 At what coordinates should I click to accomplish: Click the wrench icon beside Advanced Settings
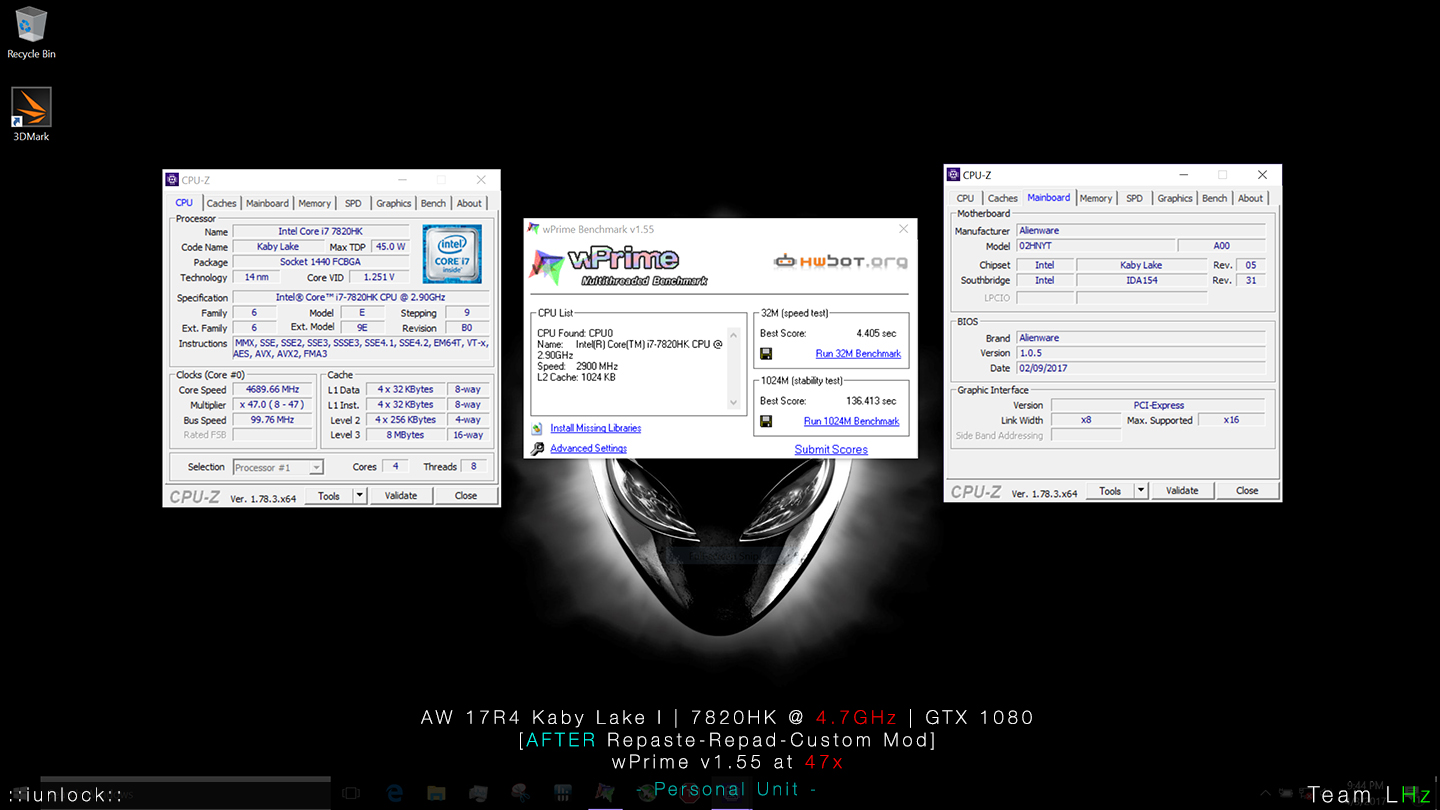click(538, 449)
